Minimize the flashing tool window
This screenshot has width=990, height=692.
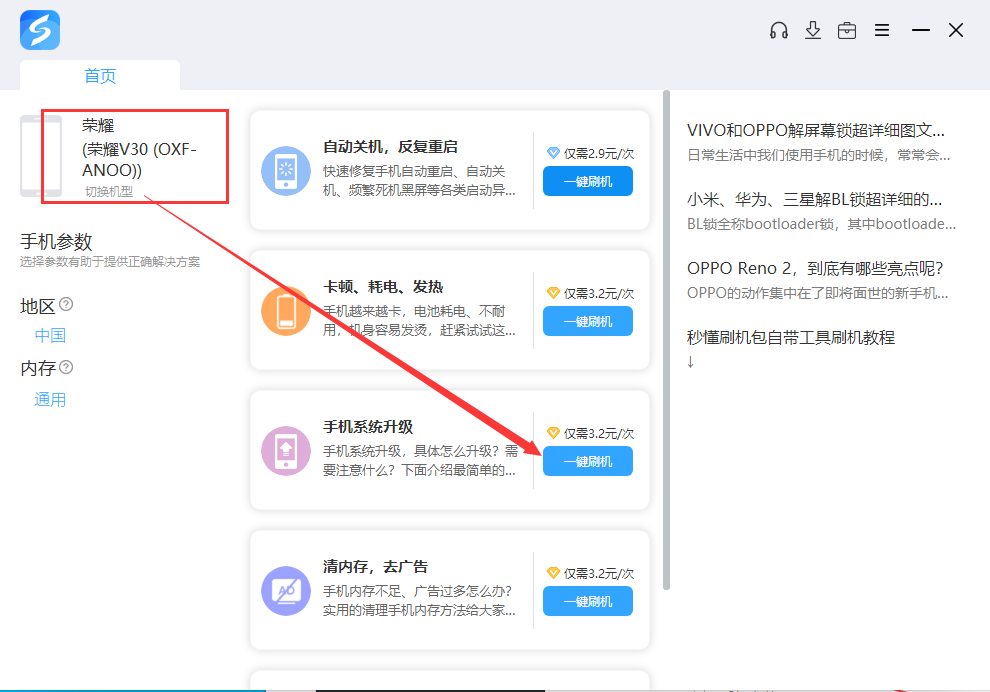[x=921, y=30]
